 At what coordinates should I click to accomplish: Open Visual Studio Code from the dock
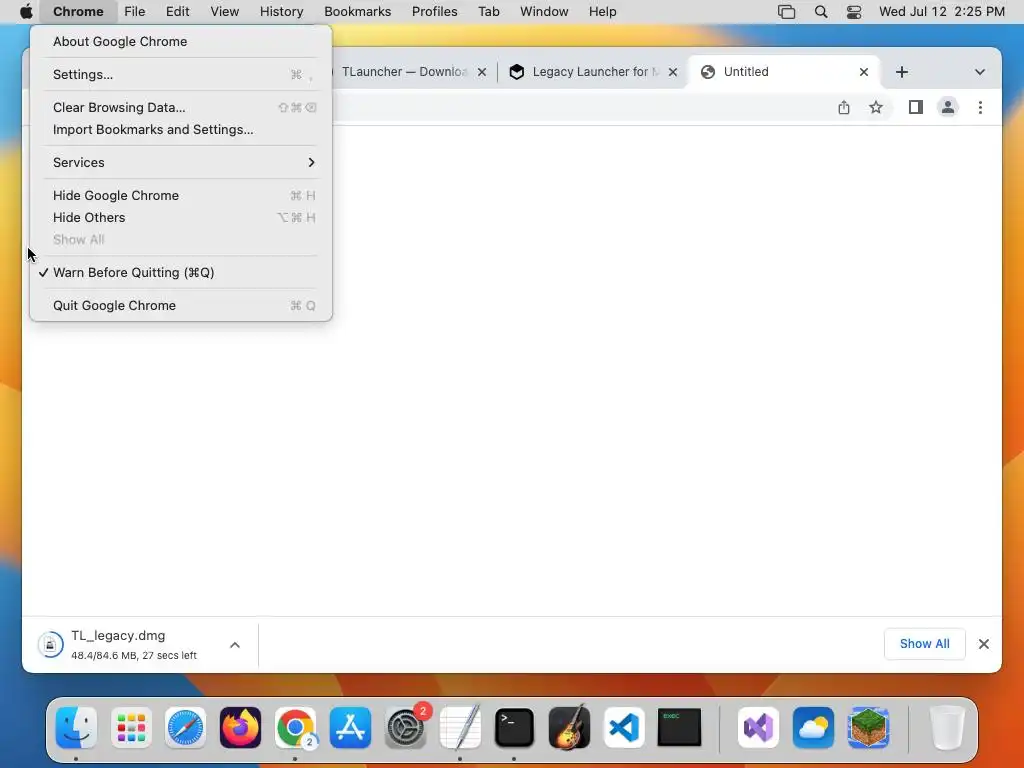click(624, 728)
